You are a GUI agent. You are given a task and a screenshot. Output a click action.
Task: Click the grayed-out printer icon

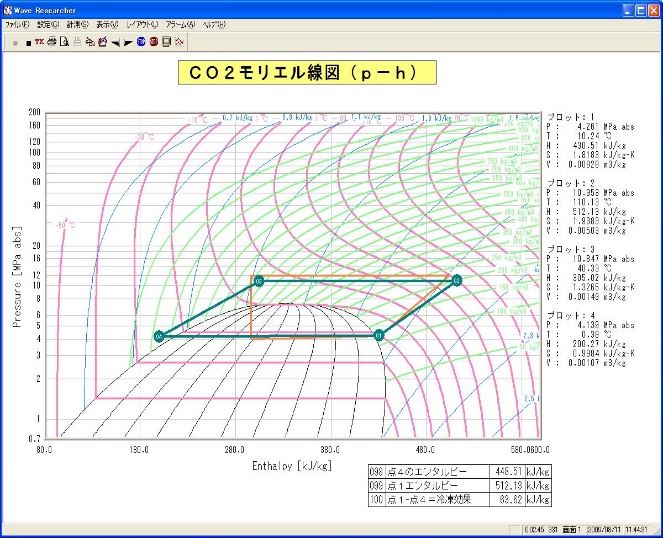tap(77, 41)
